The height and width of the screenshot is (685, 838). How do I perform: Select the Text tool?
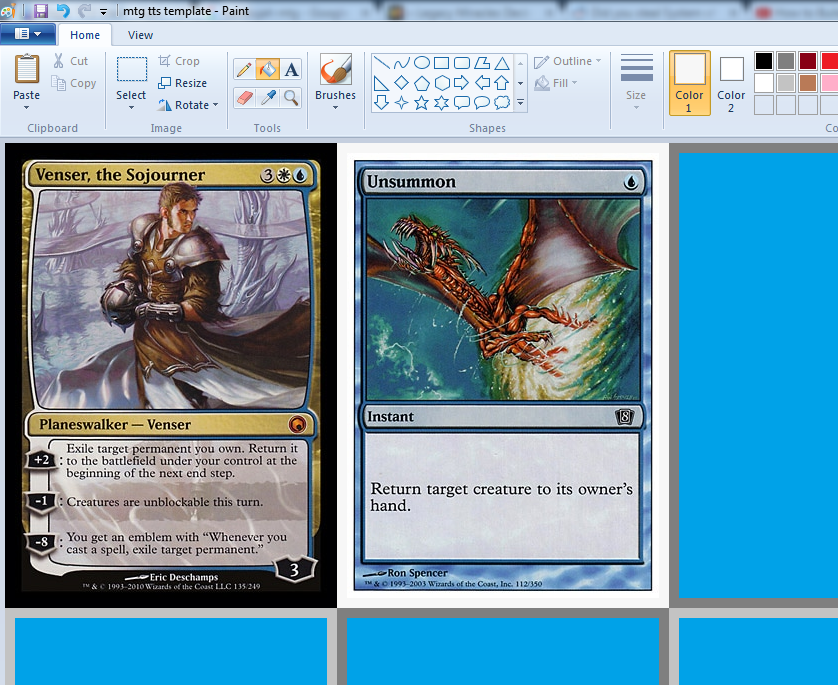click(291, 69)
